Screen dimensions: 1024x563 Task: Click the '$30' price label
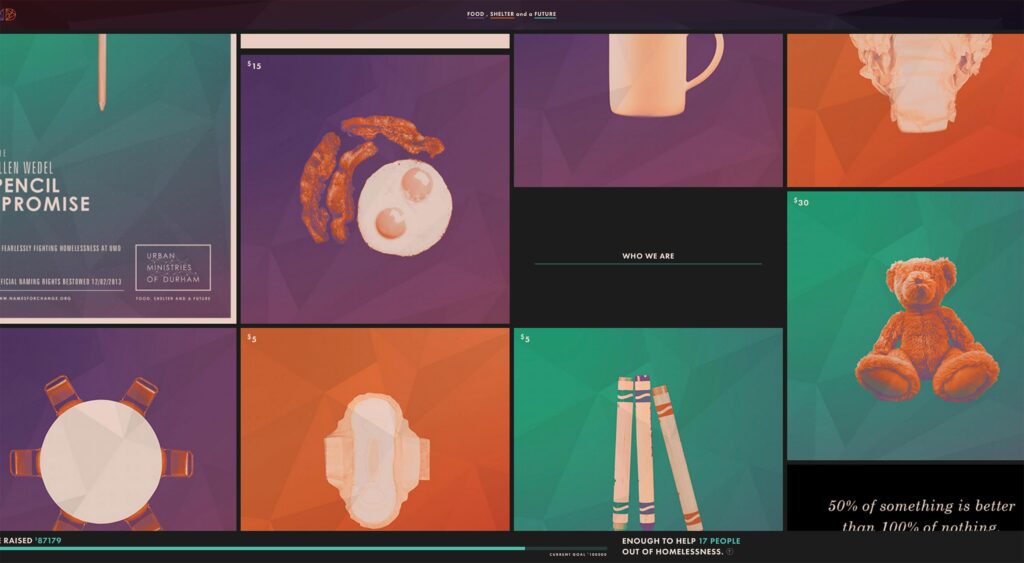click(x=801, y=202)
